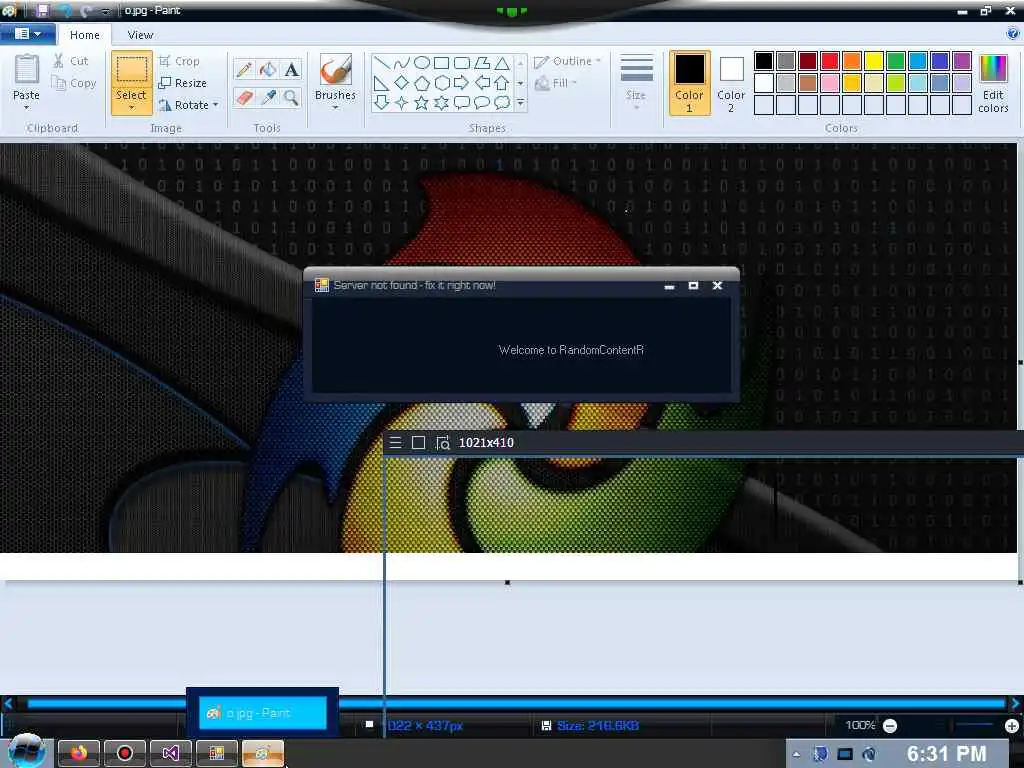1024x768 pixels.
Task: Pick the yellow color swatch
Action: point(874,61)
